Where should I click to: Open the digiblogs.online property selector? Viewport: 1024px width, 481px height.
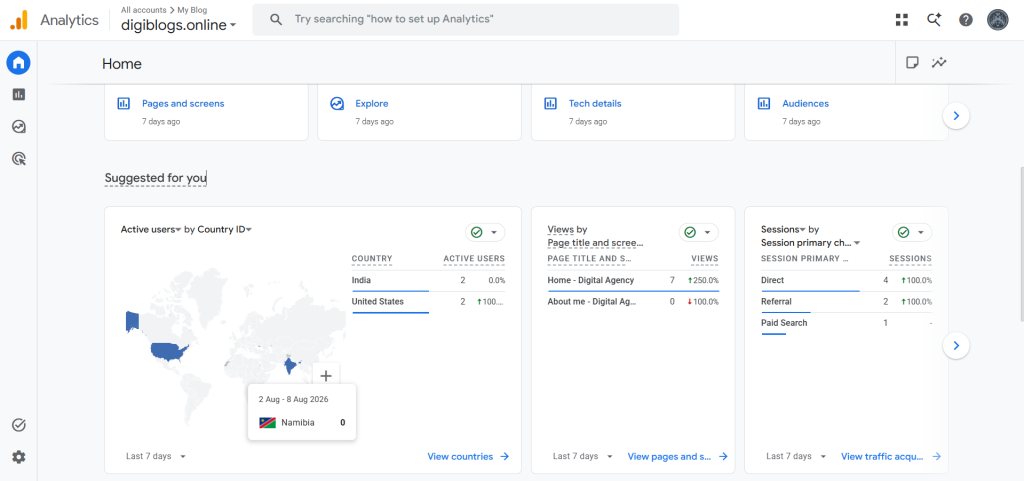[x=178, y=25]
